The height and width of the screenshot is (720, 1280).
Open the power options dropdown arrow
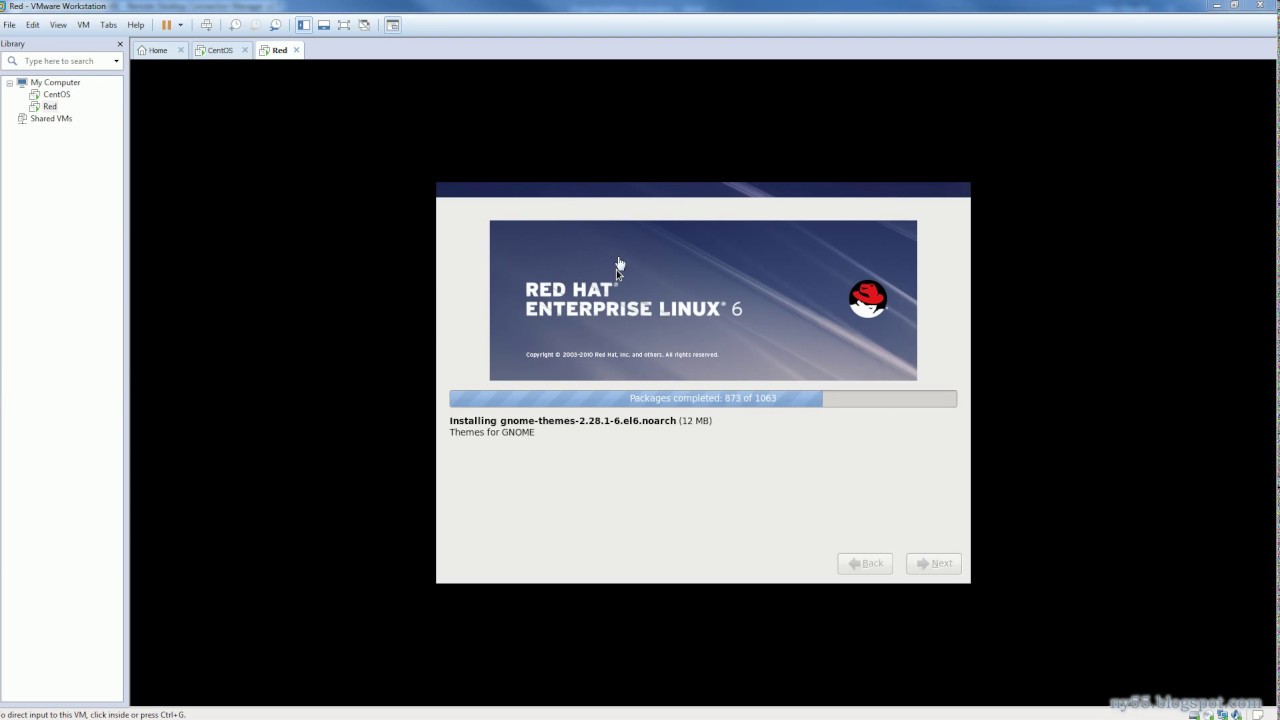[x=181, y=25]
